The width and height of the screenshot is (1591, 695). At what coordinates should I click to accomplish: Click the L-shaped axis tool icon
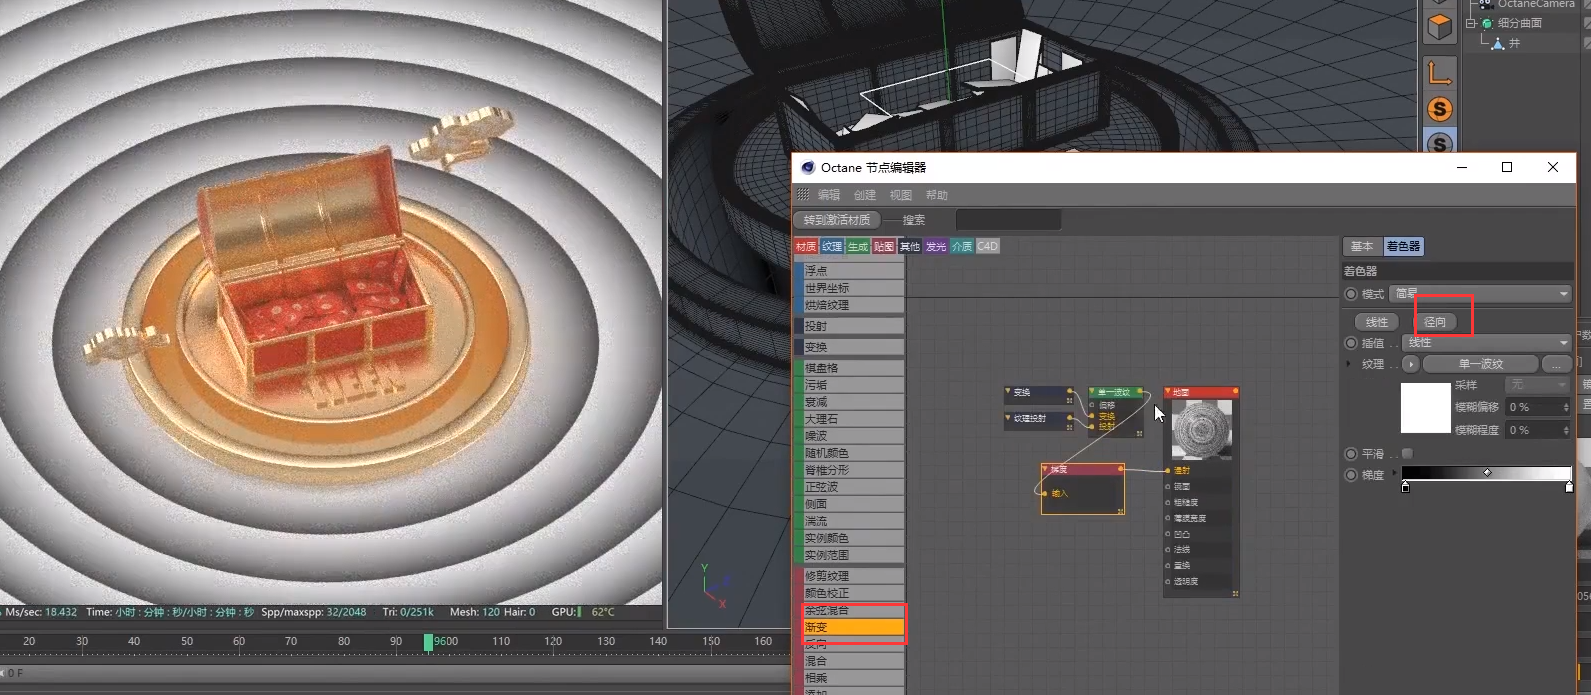pos(1439,73)
